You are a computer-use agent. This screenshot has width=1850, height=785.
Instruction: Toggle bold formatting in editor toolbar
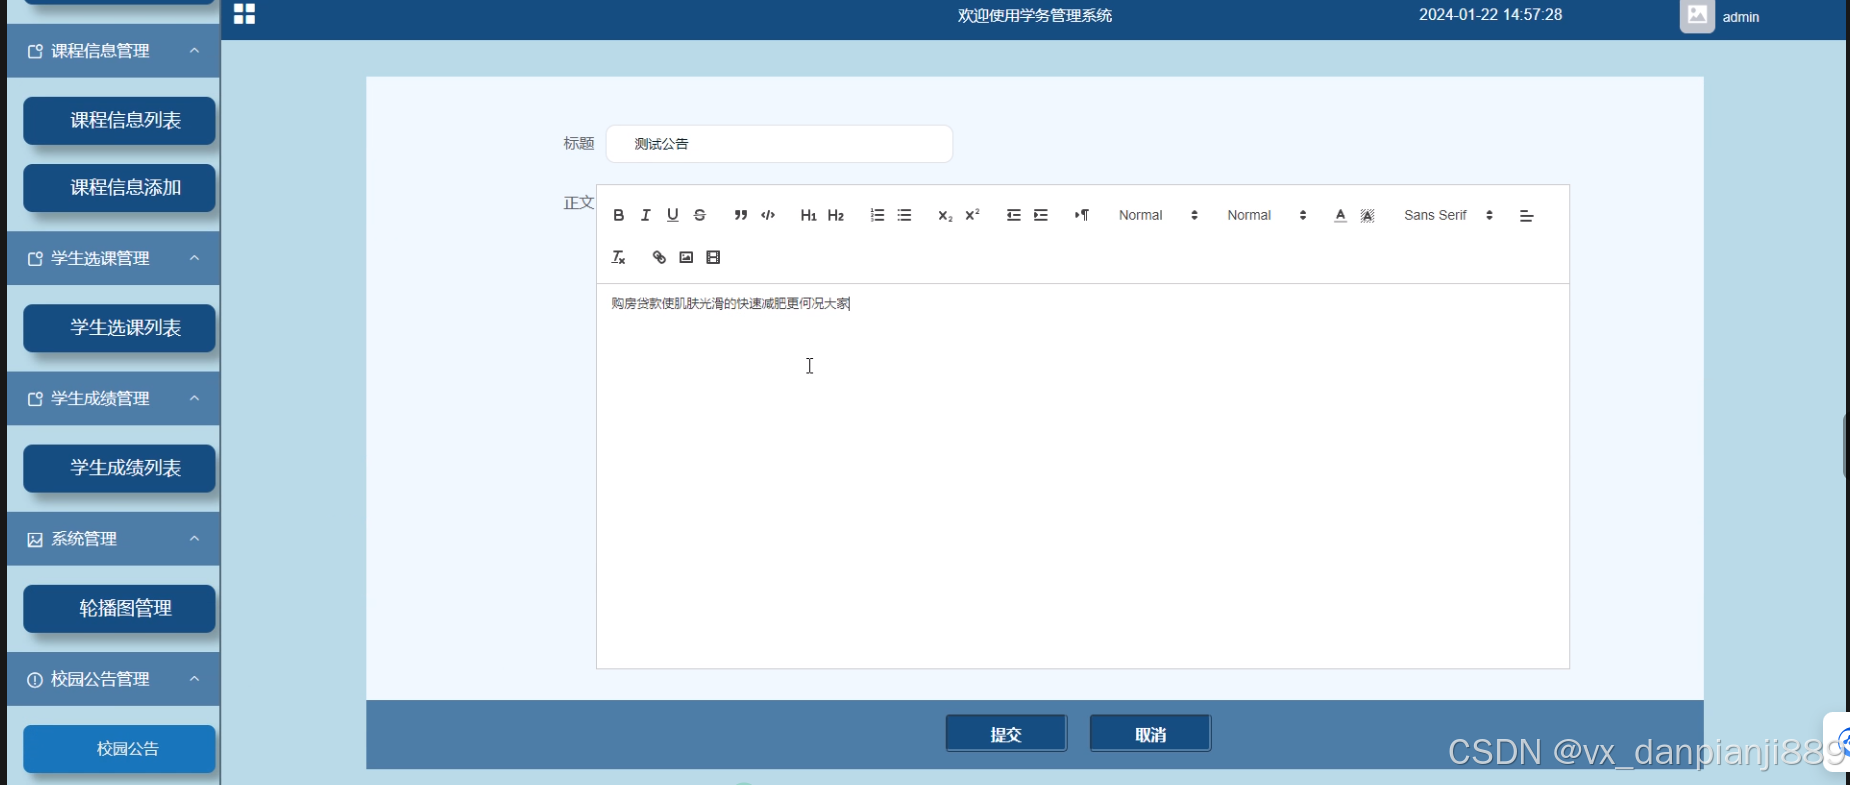point(619,215)
